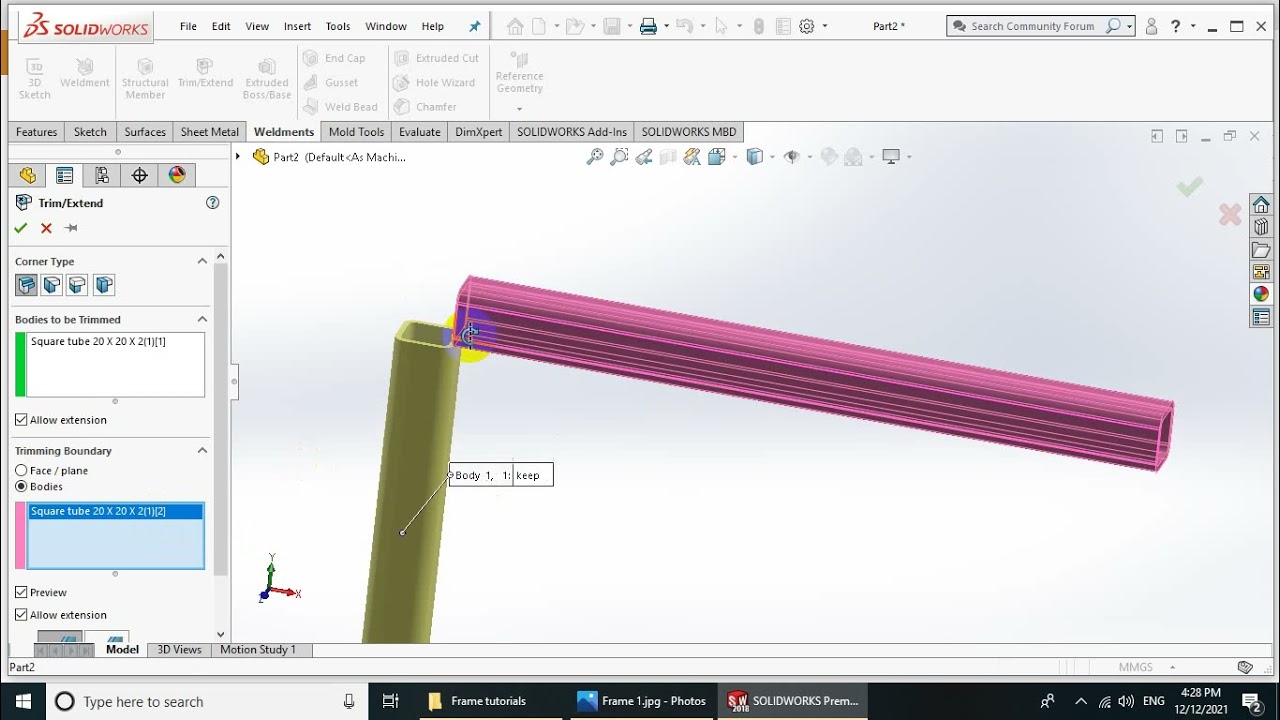The height and width of the screenshot is (720, 1280).
Task: Expand the Part2 flyout design tree
Action: [238, 156]
